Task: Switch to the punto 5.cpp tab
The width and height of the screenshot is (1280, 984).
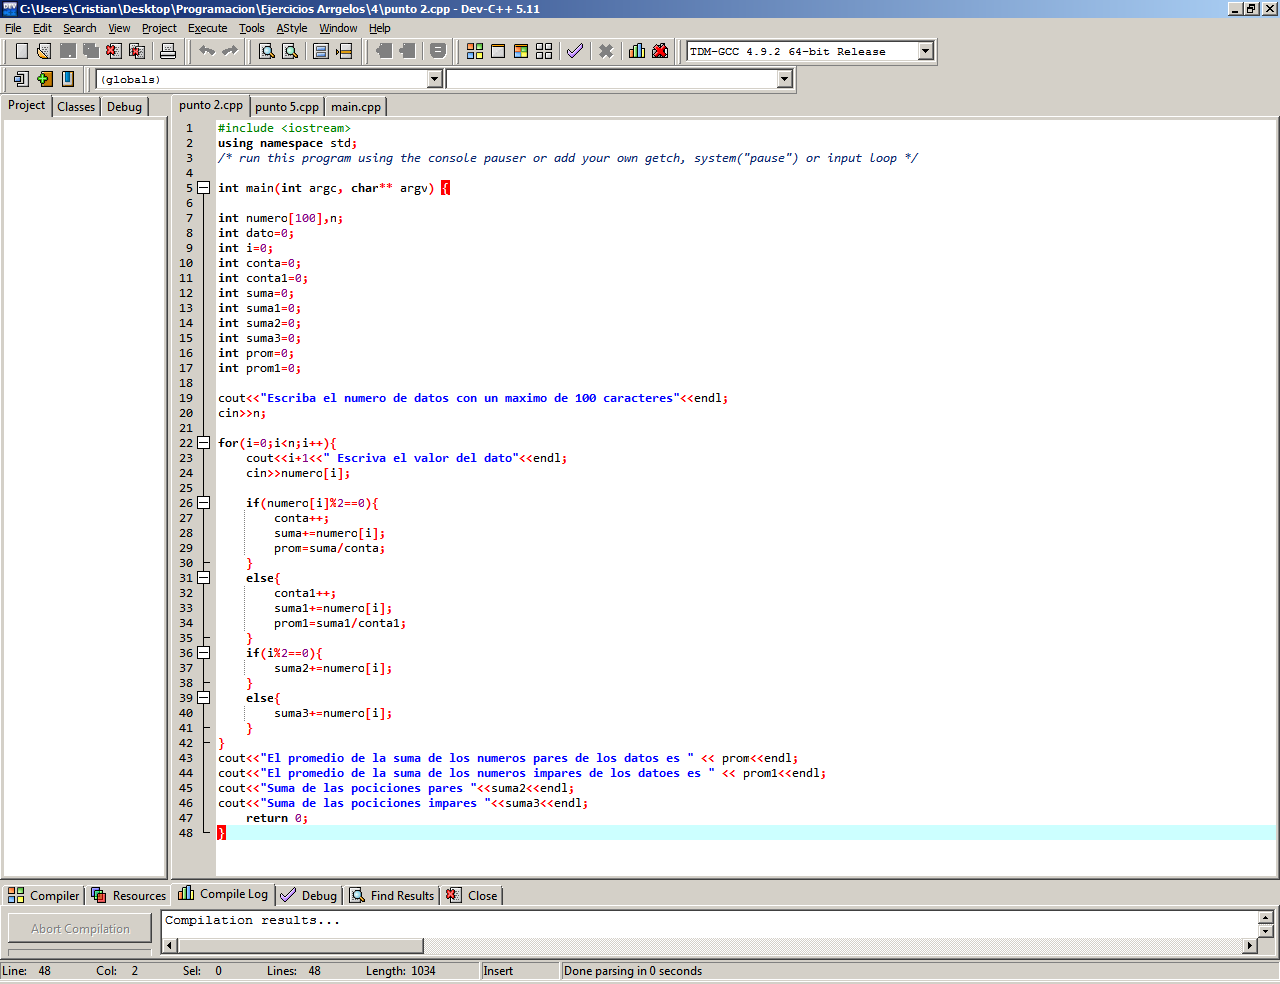Action: tap(286, 107)
